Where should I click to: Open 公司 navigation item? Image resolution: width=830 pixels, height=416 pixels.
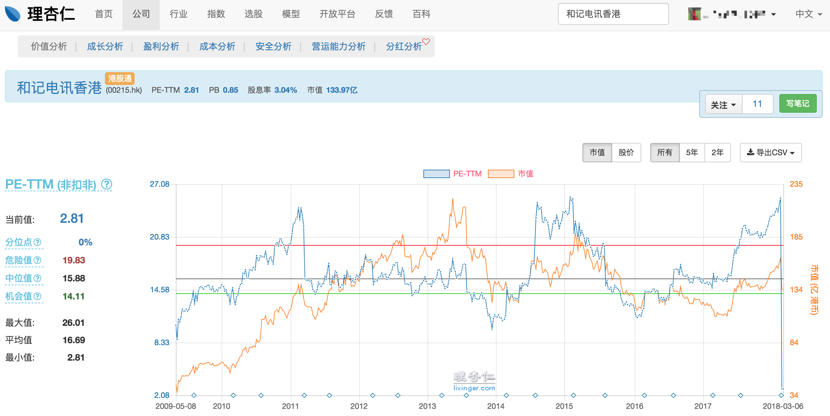click(141, 14)
